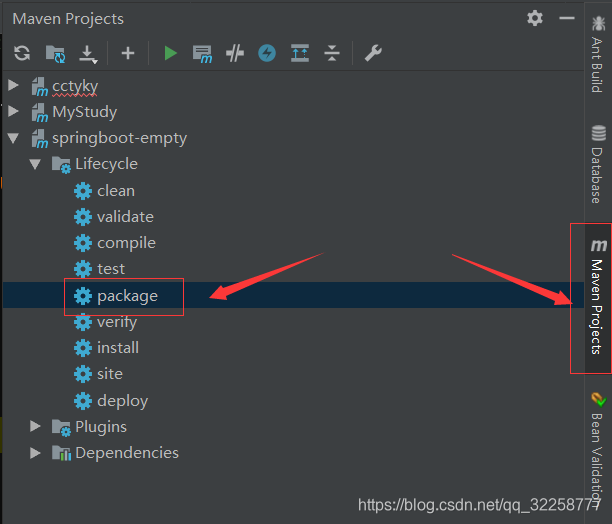Select the Lifecycle node
Viewport: 612px width, 524px height.
(106, 164)
